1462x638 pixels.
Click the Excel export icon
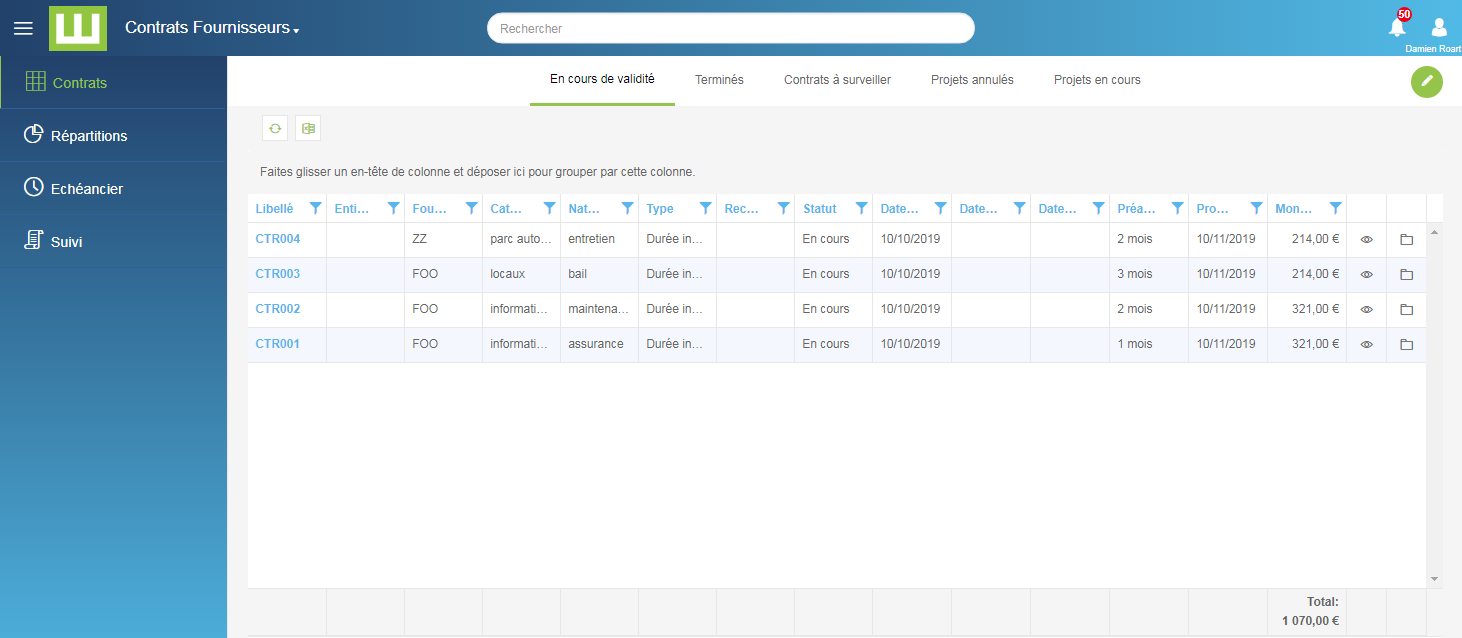click(x=308, y=128)
